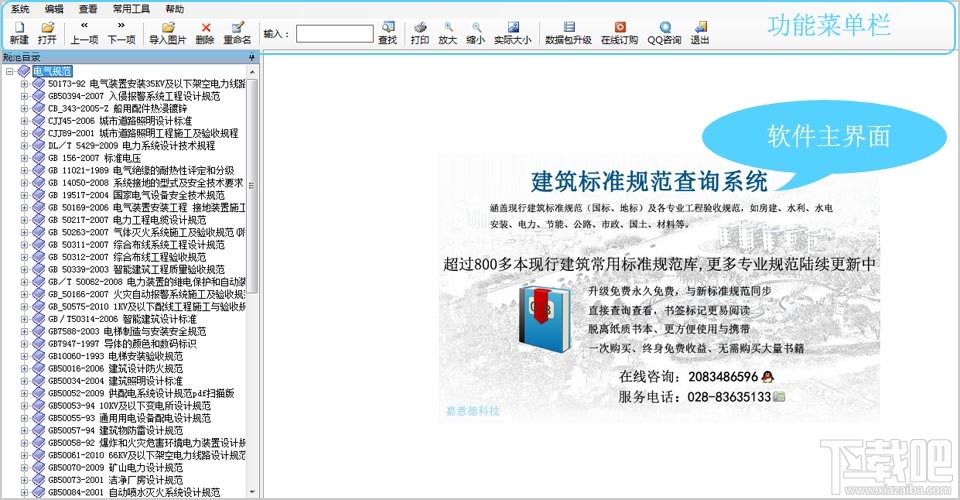
Task: Open a file with the 打开 icon
Action: (x=47, y=32)
